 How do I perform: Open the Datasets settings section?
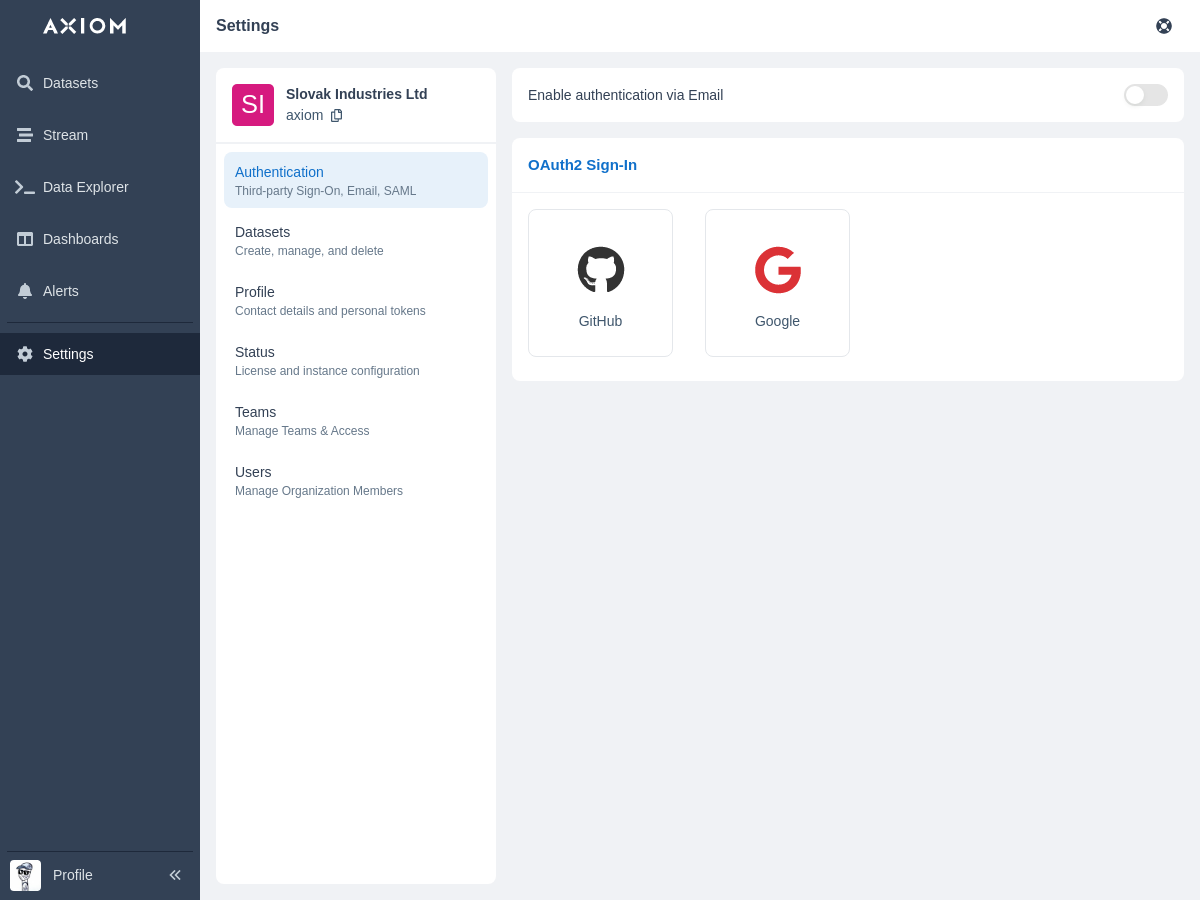[x=356, y=240]
